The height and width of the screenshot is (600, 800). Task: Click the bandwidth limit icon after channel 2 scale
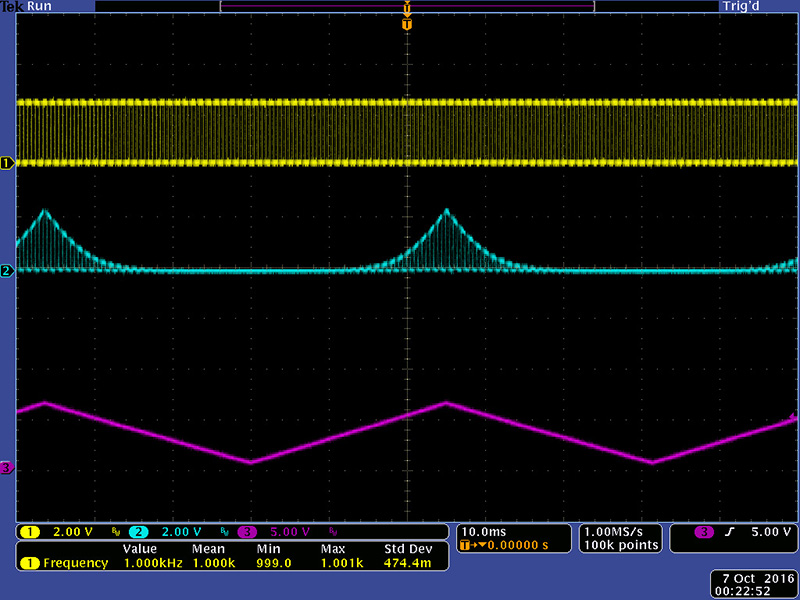pos(224,533)
